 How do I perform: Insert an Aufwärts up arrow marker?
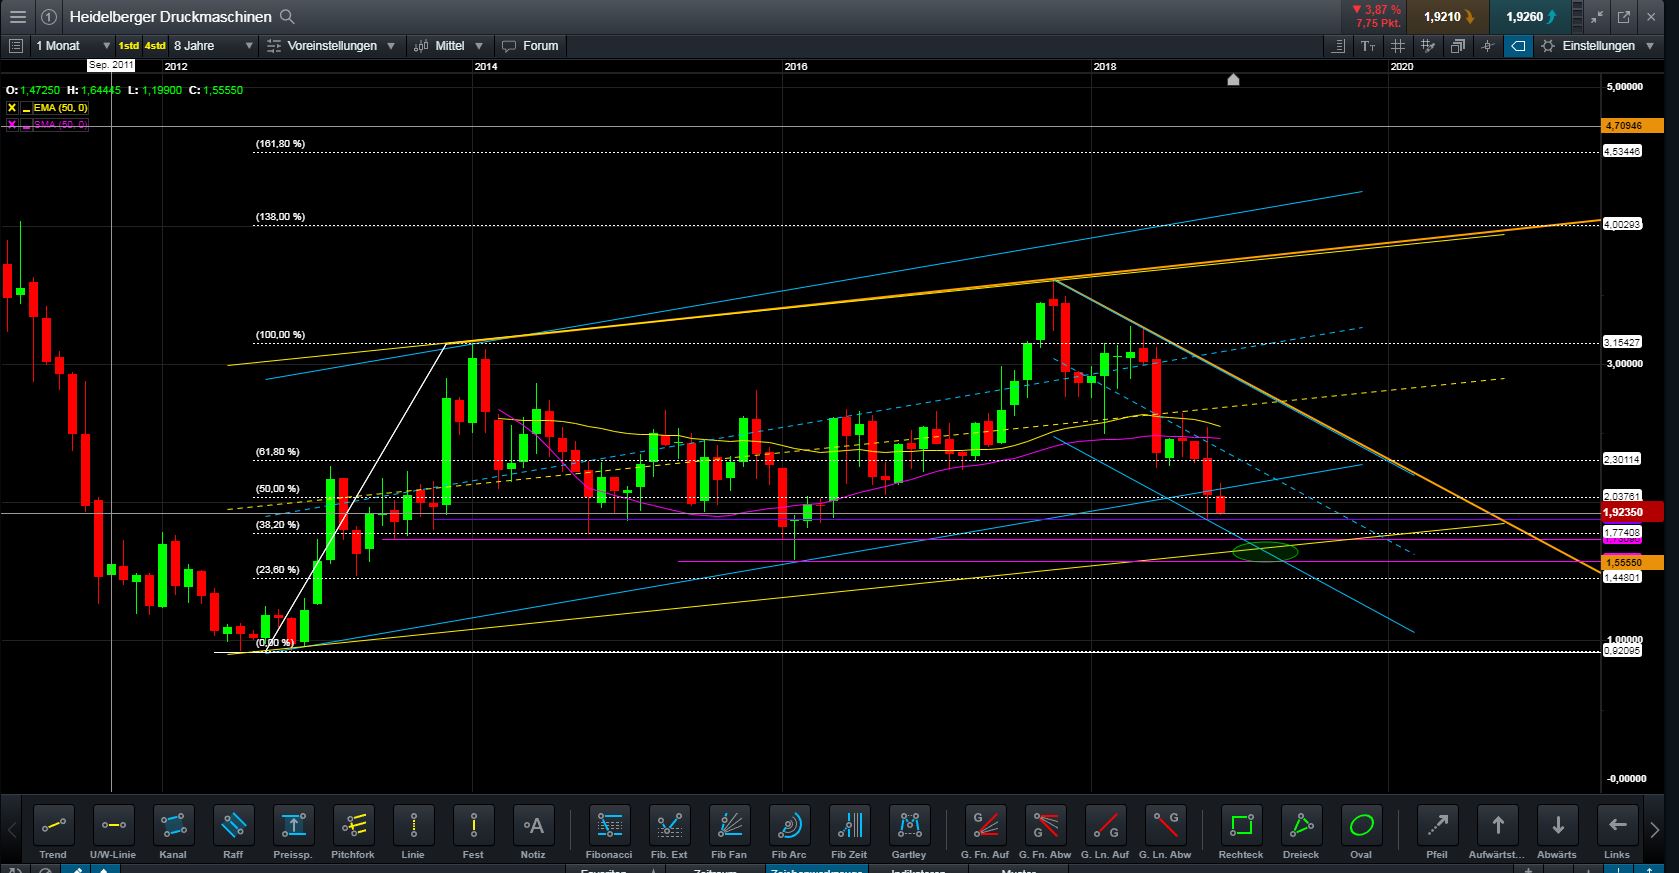1497,826
